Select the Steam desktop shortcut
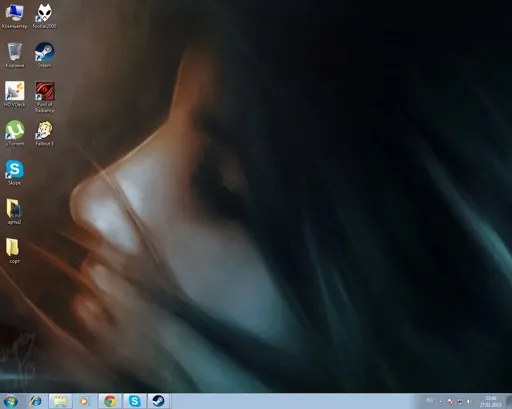This screenshot has width=512, height=409. pos(44,55)
